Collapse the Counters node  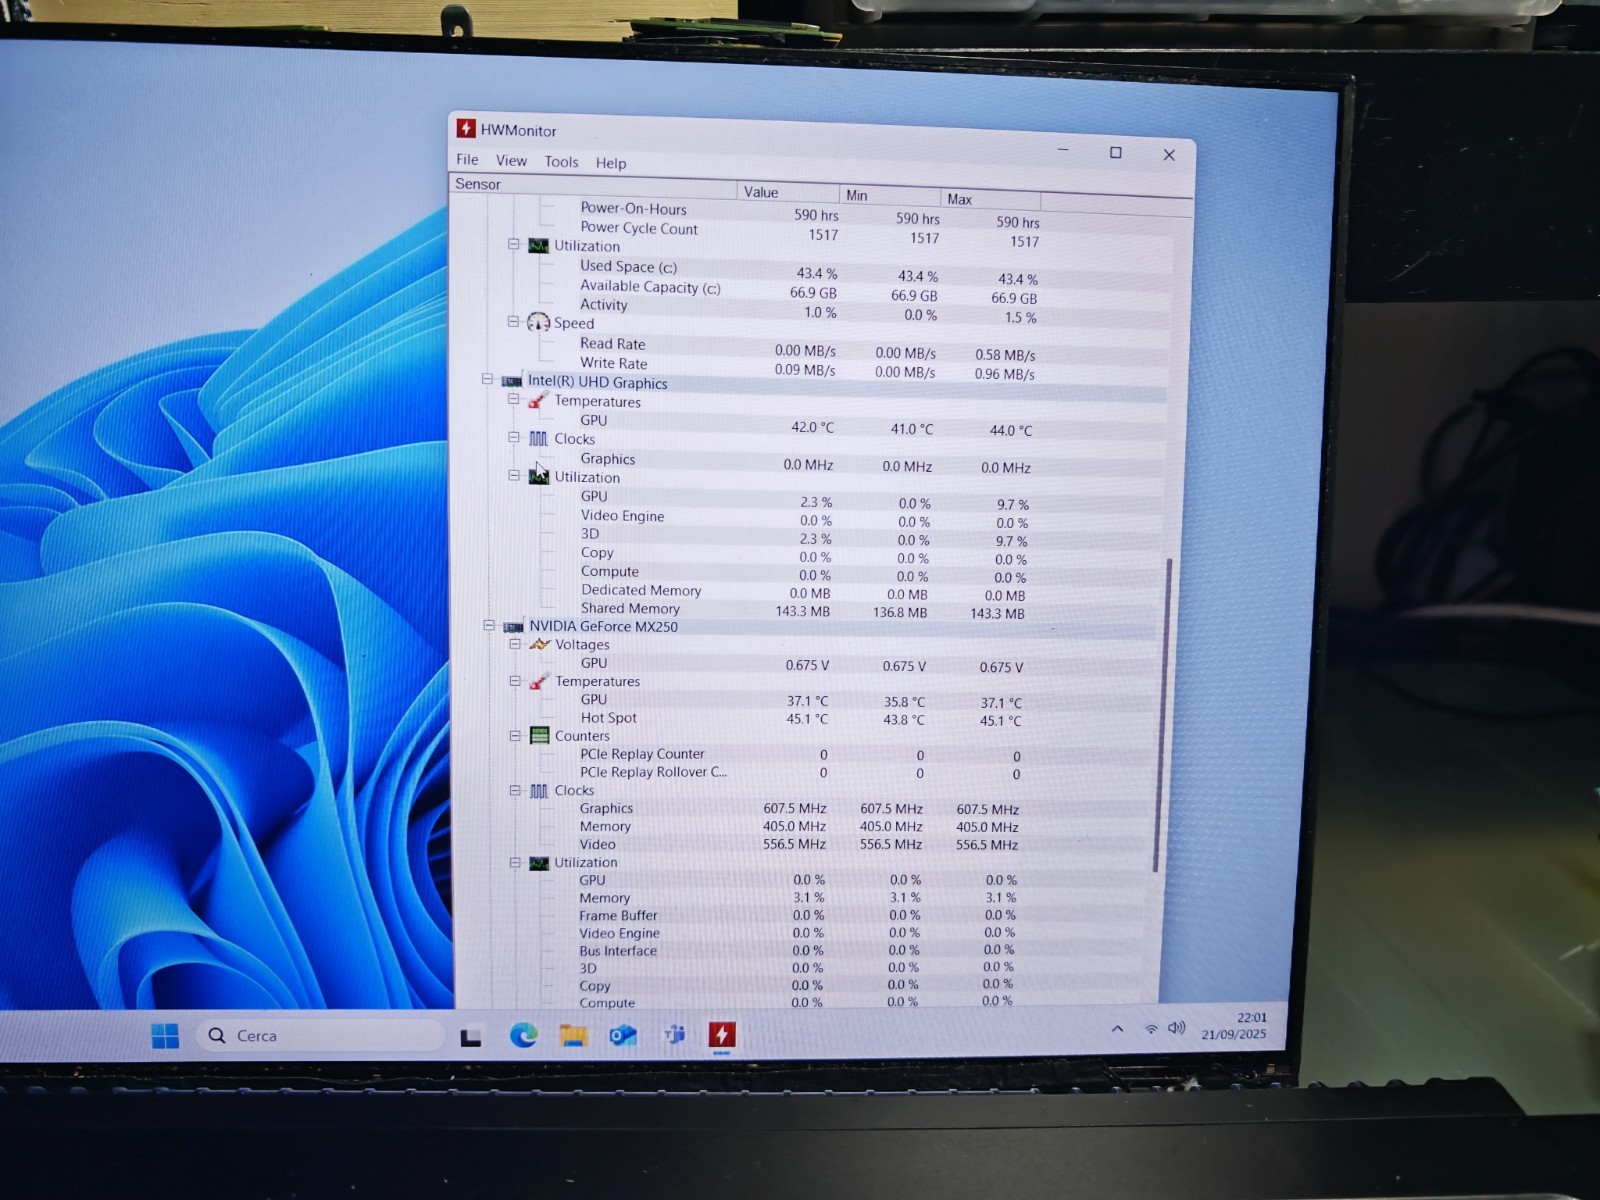(x=515, y=735)
